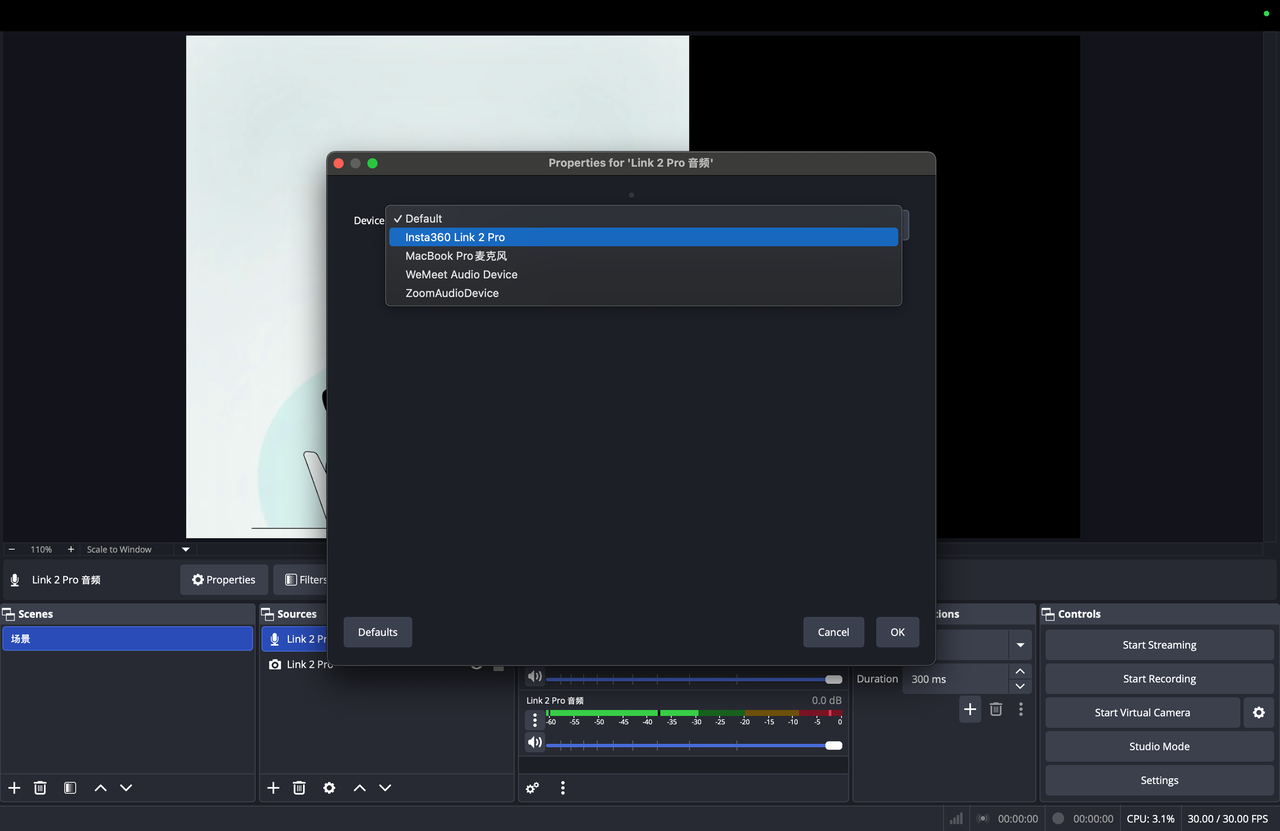Remove selected source with trash icon

click(299, 788)
